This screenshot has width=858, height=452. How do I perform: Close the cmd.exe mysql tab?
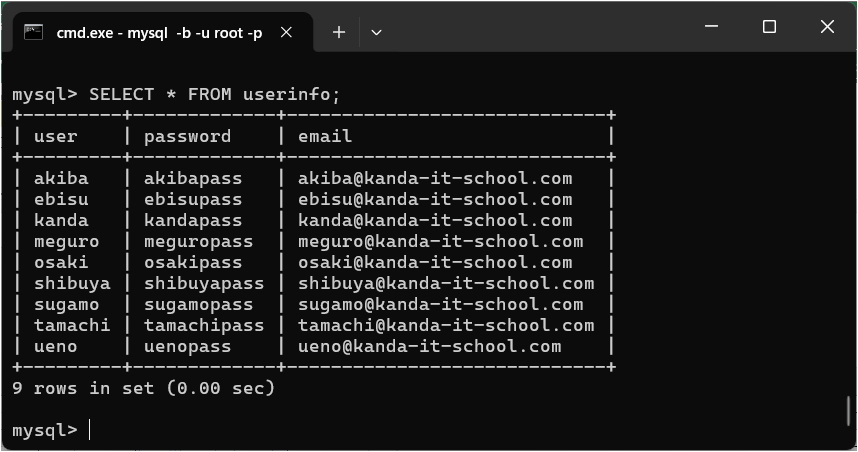(289, 32)
